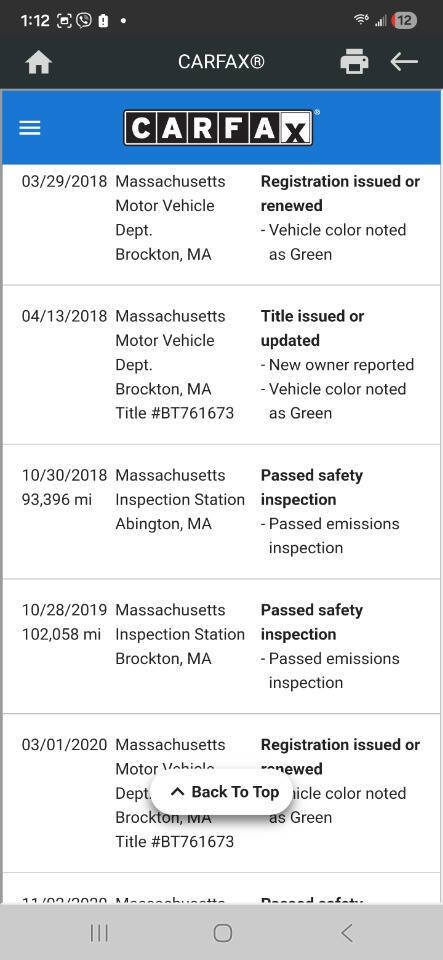
Task: Tap the battery indicator in status bar
Action: pos(404,20)
